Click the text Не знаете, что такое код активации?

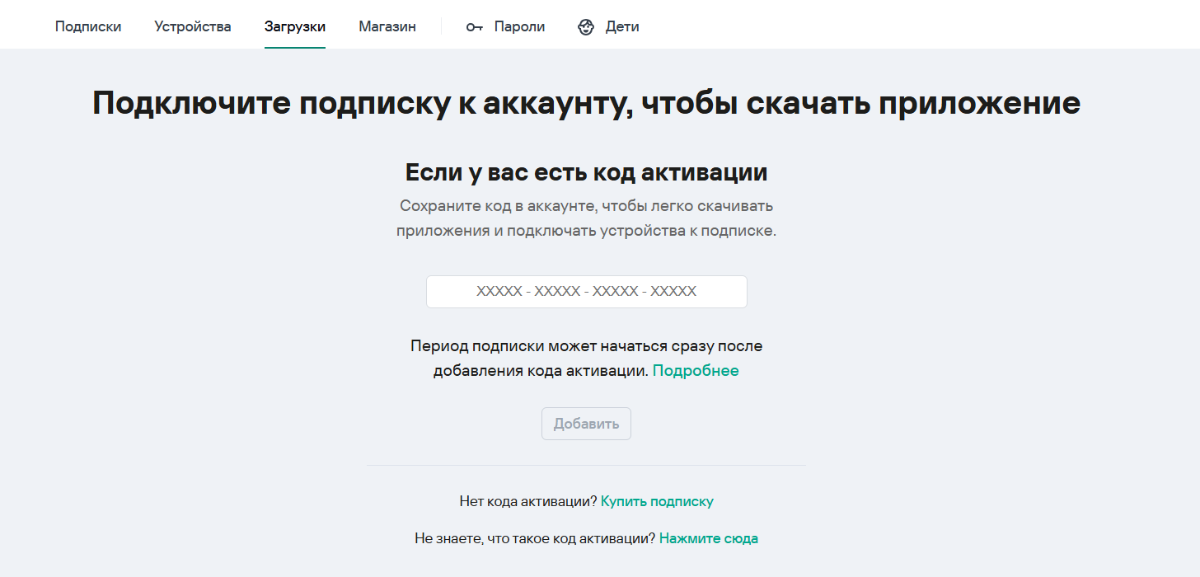point(535,538)
